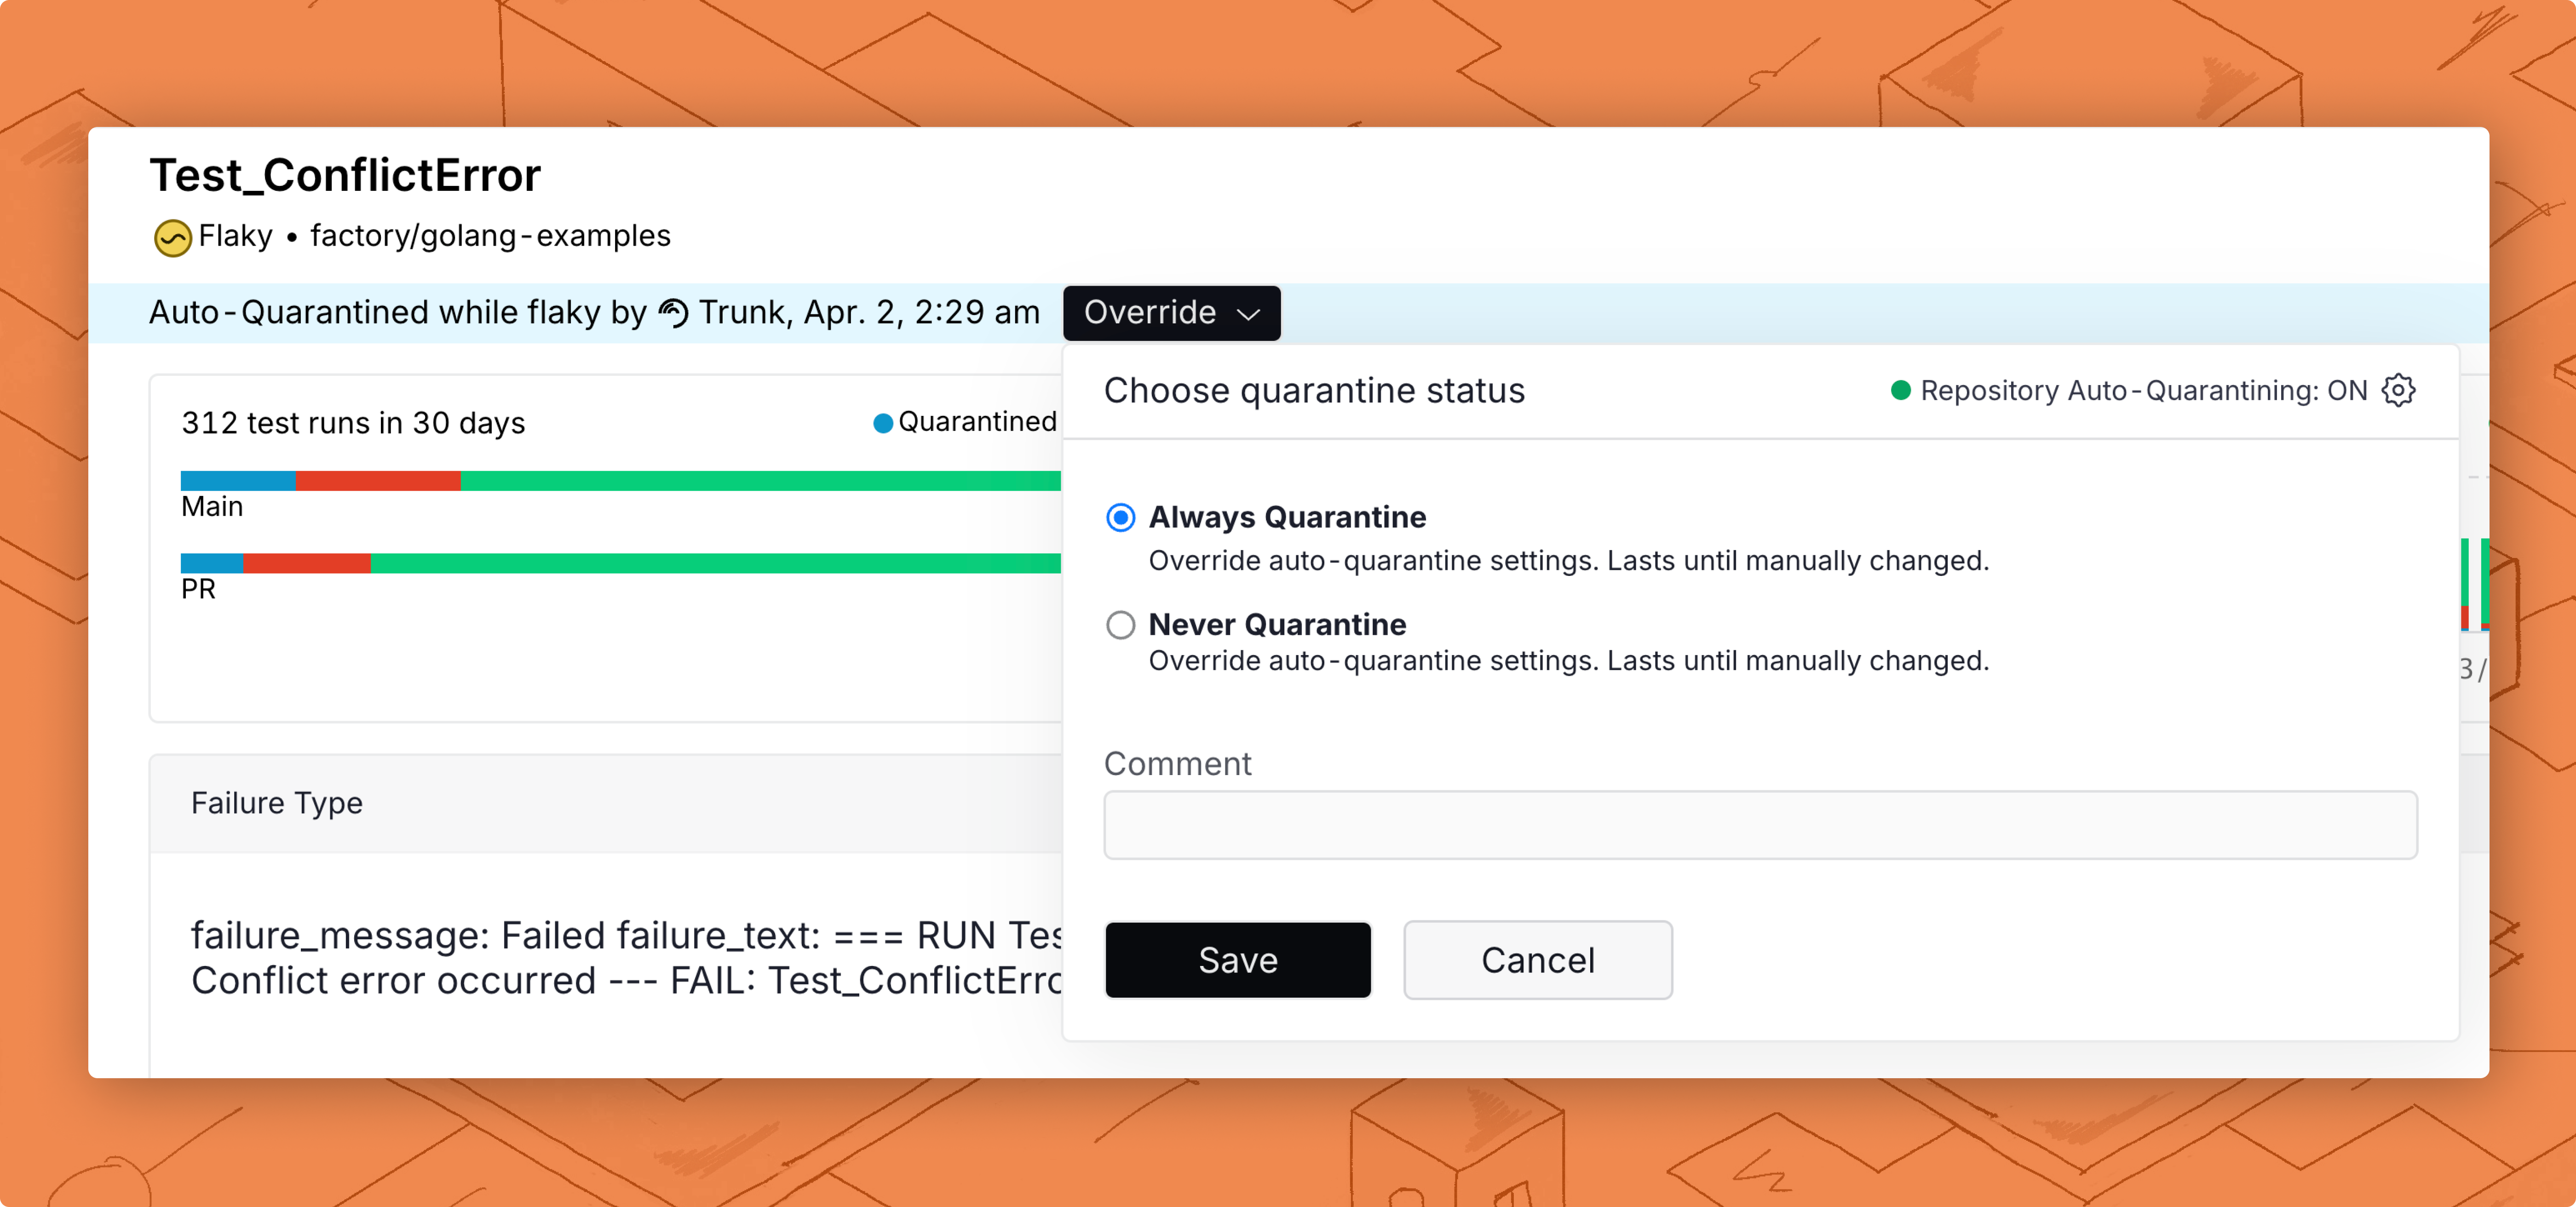
Task: Click the Failure Type column header
Action: (277, 803)
